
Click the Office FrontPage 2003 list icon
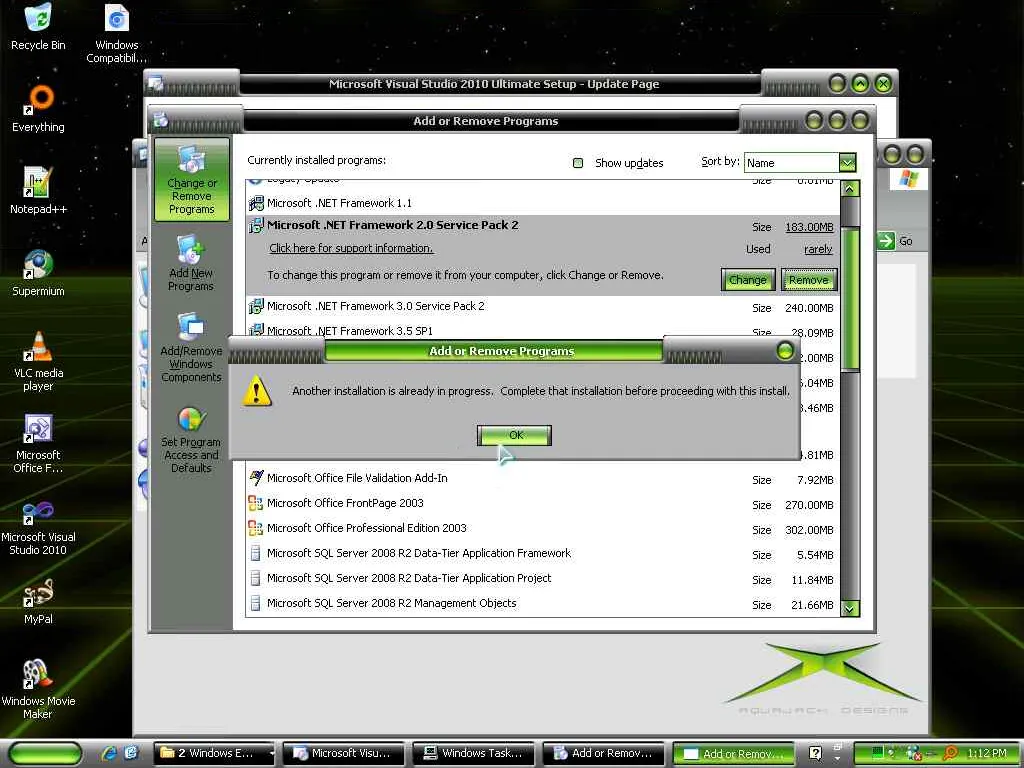pos(255,503)
